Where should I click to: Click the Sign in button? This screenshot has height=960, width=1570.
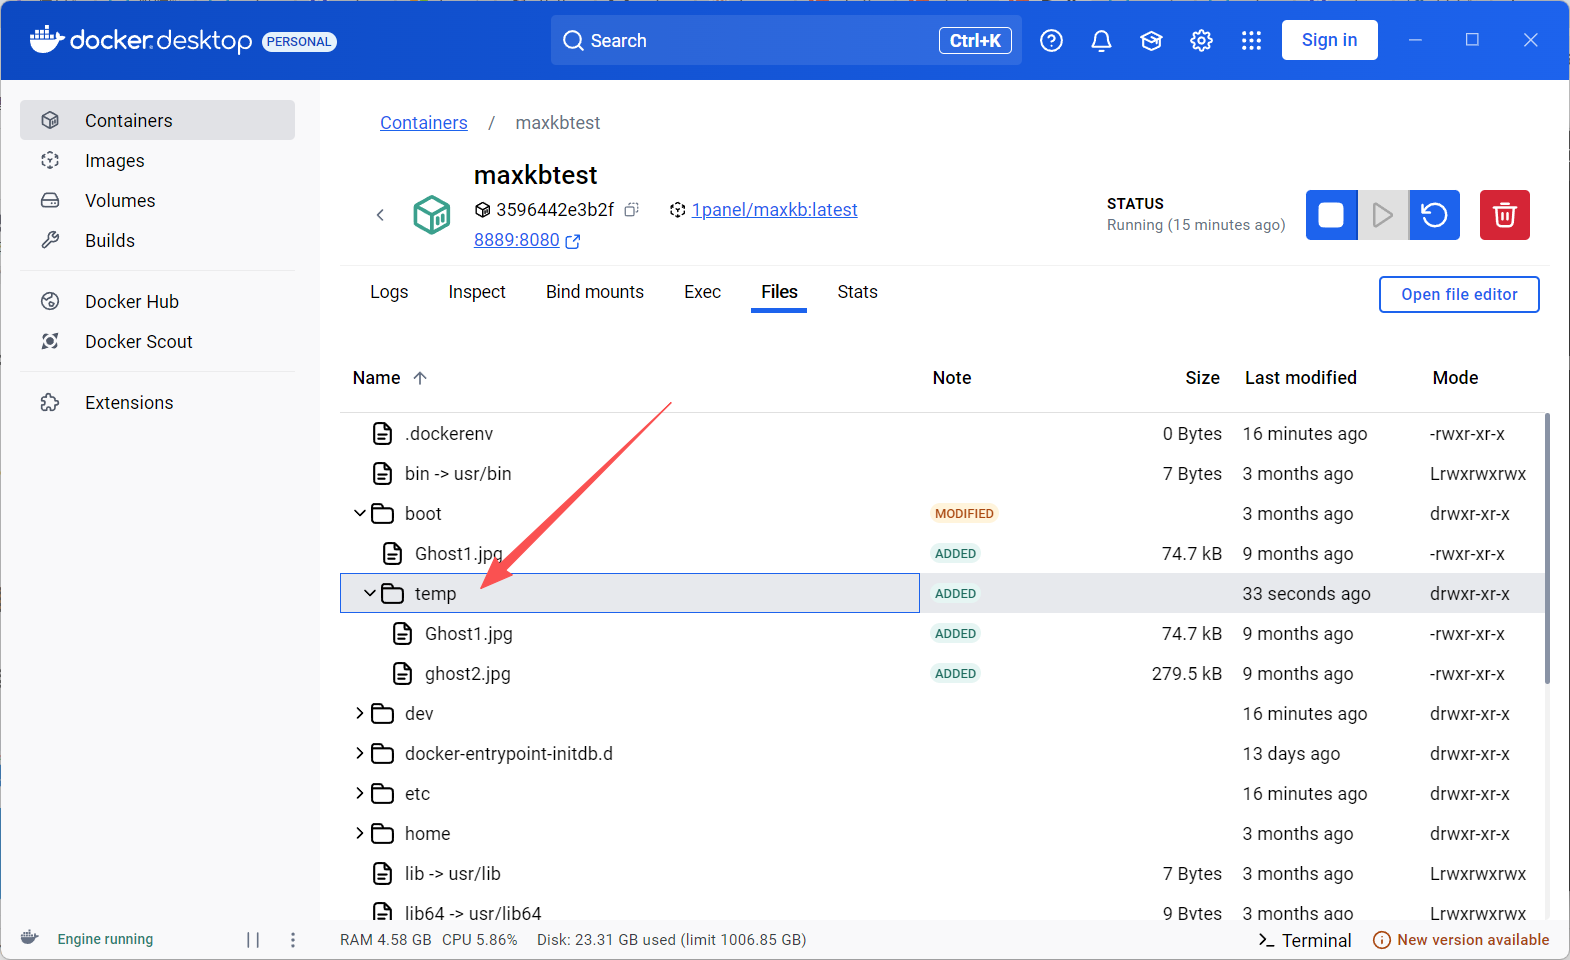pyautogui.click(x=1329, y=40)
